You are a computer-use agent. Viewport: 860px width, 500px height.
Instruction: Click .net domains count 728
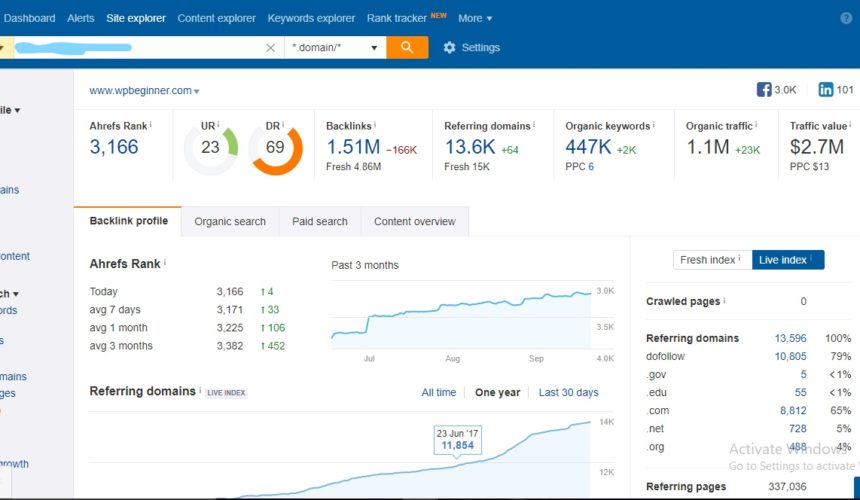coord(797,429)
